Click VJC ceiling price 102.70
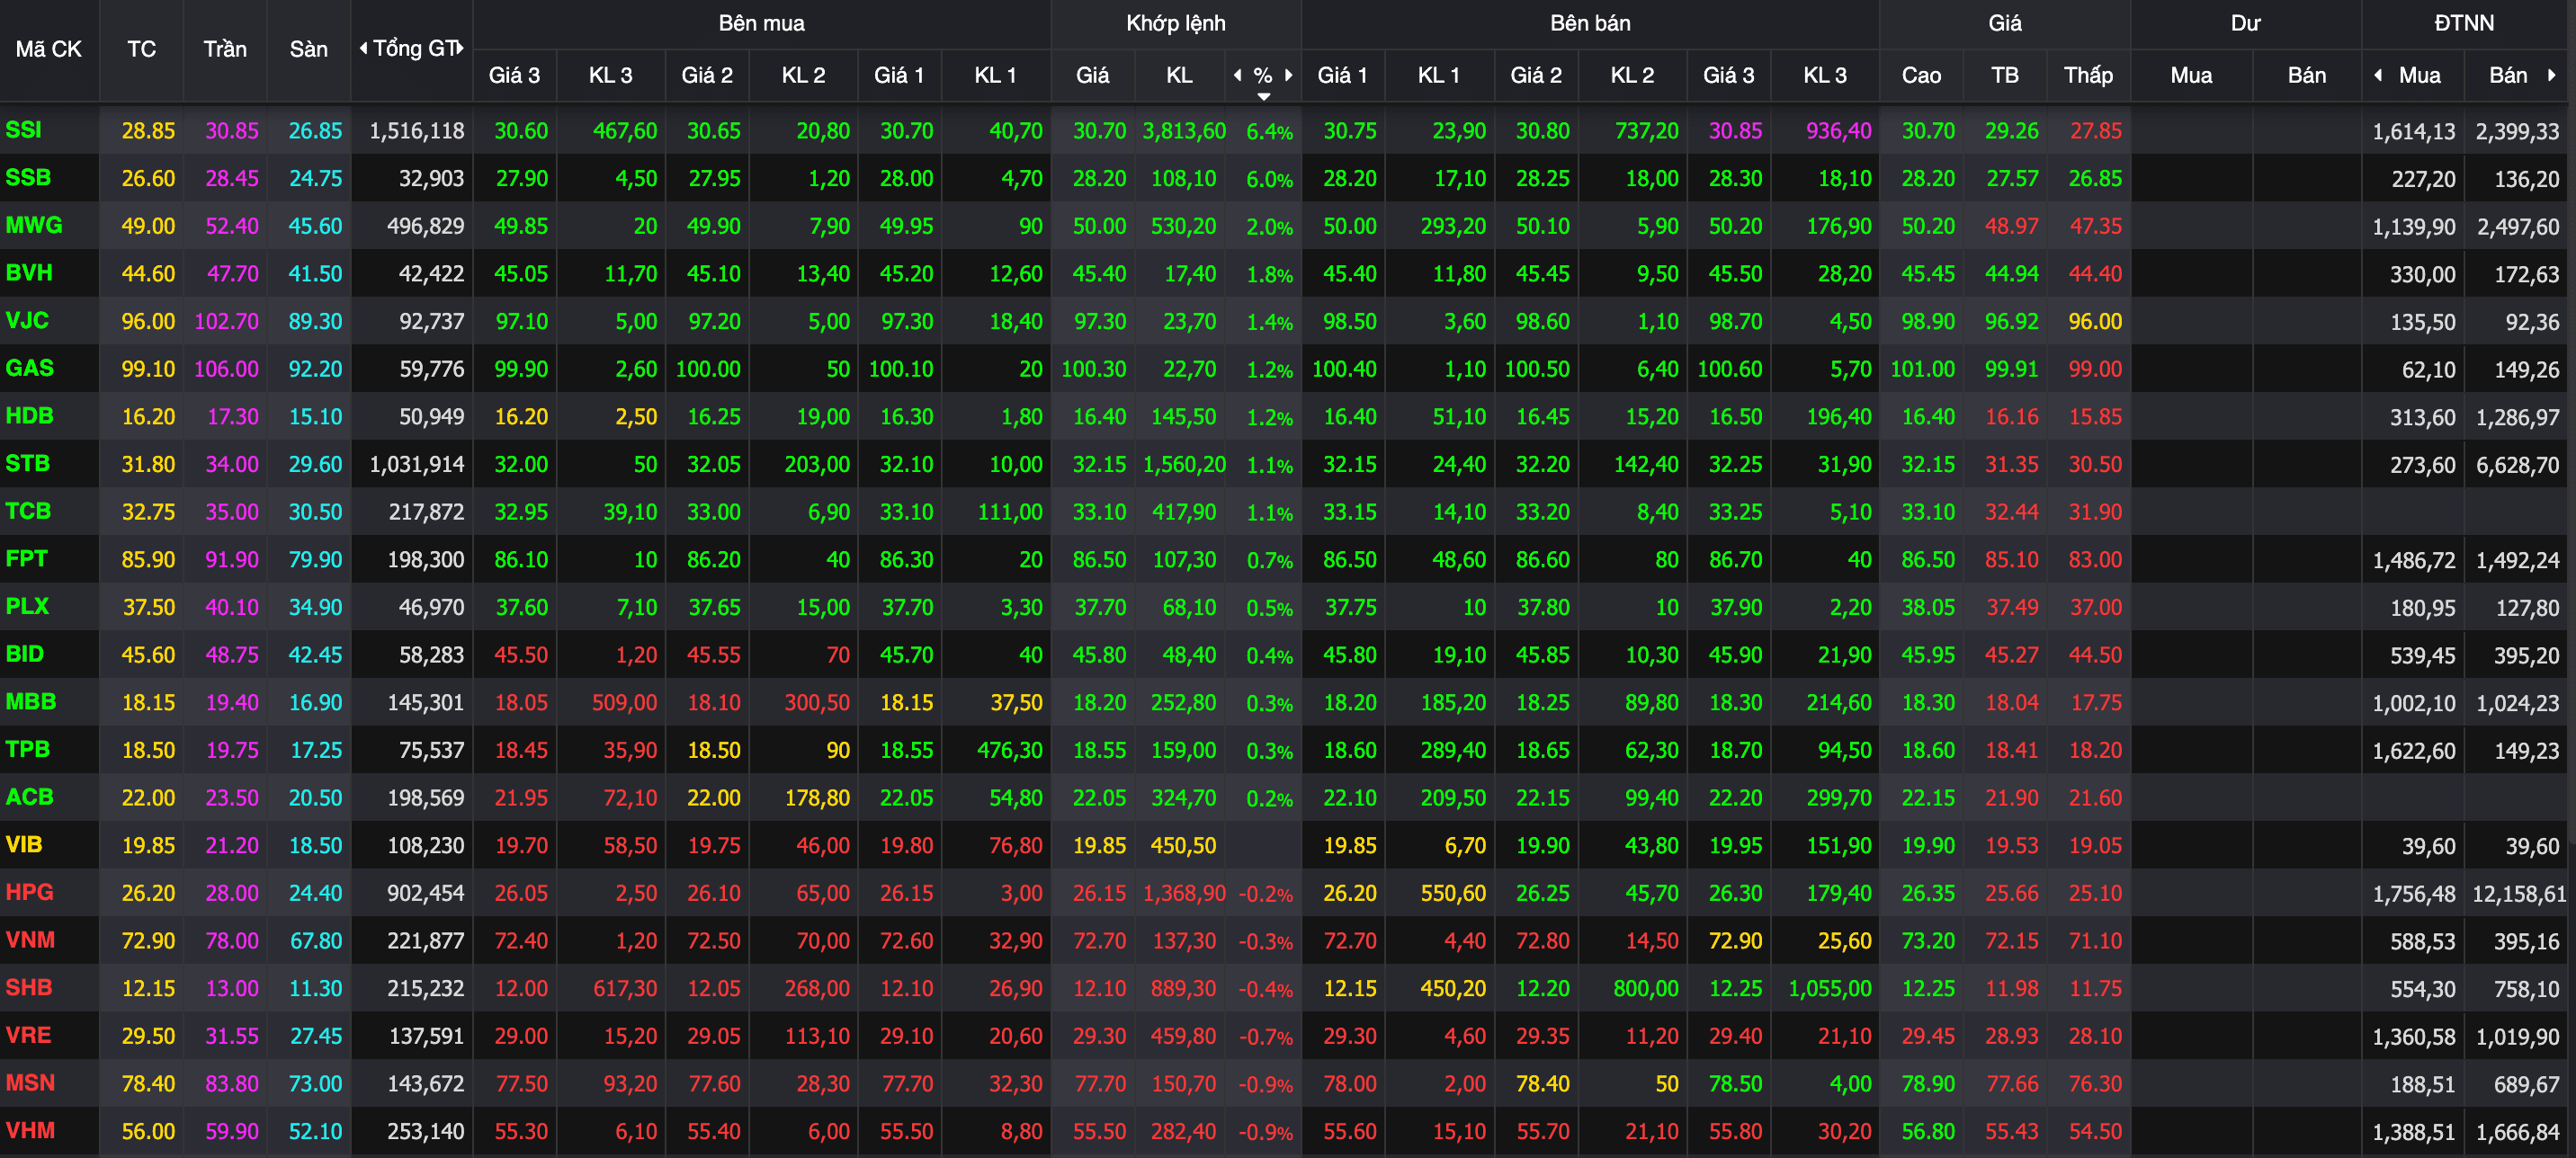 226,321
